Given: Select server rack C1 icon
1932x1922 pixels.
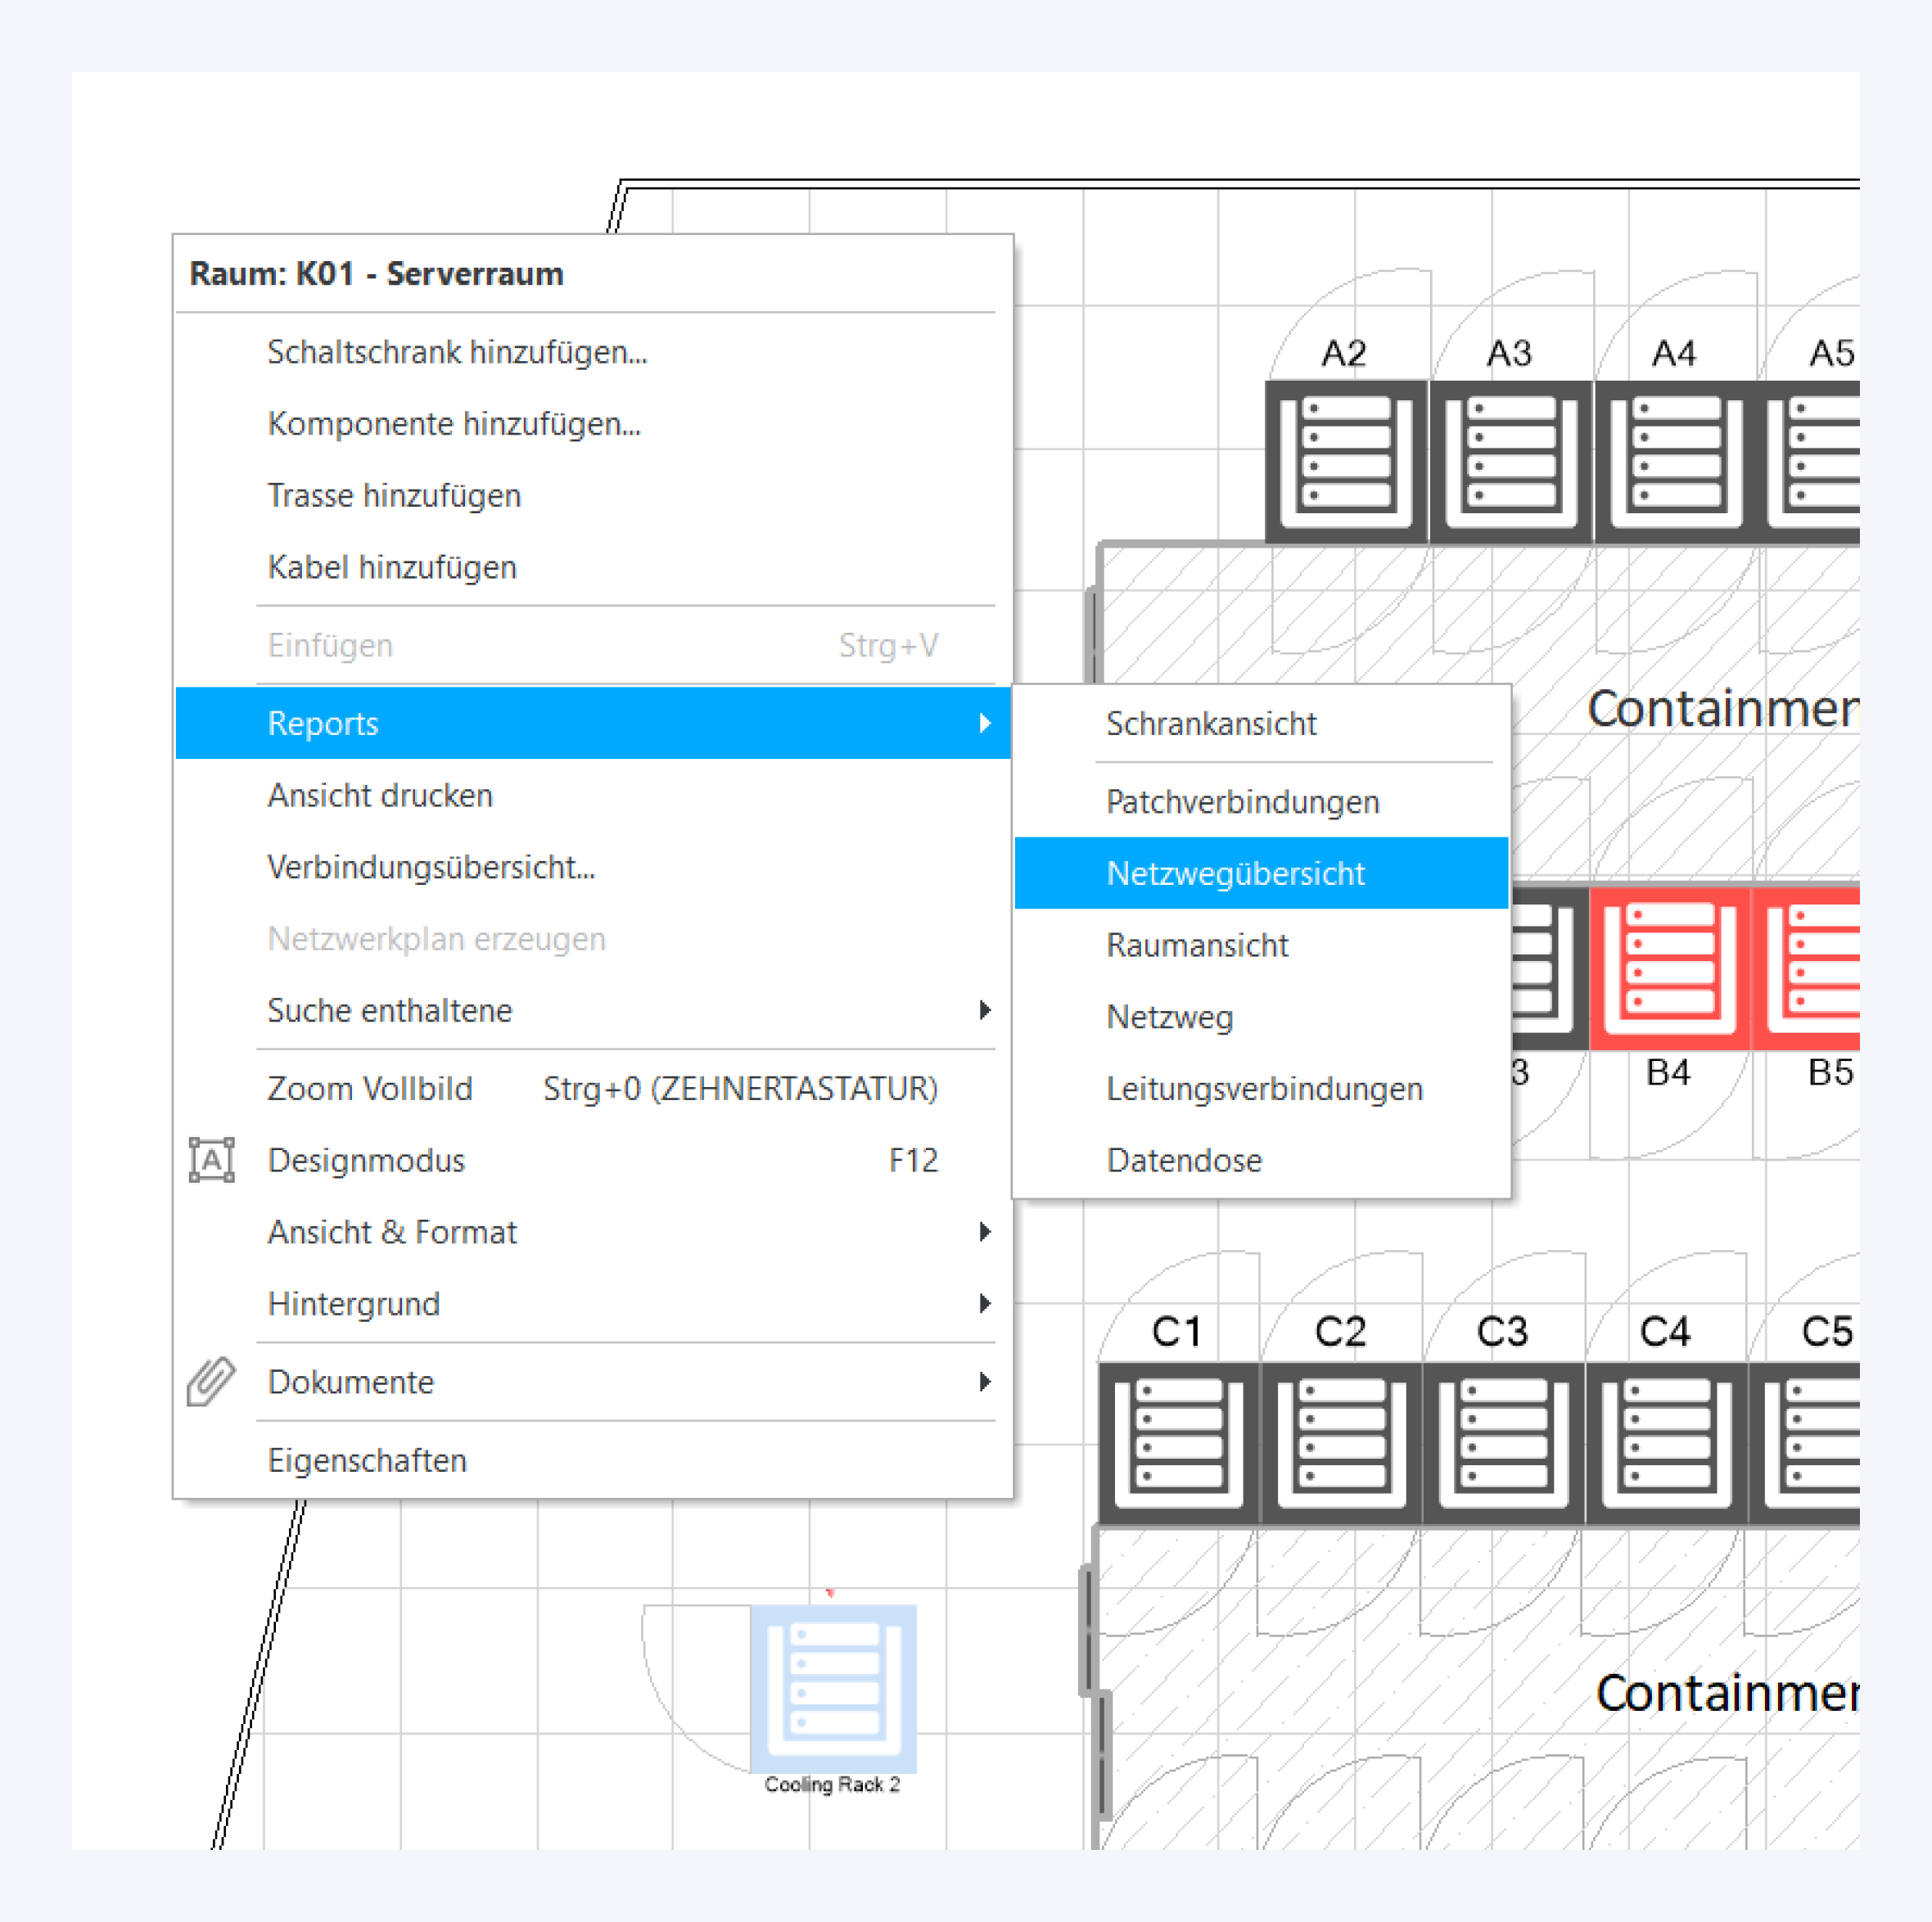Looking at the screenshot, I should (1179, 1442).
